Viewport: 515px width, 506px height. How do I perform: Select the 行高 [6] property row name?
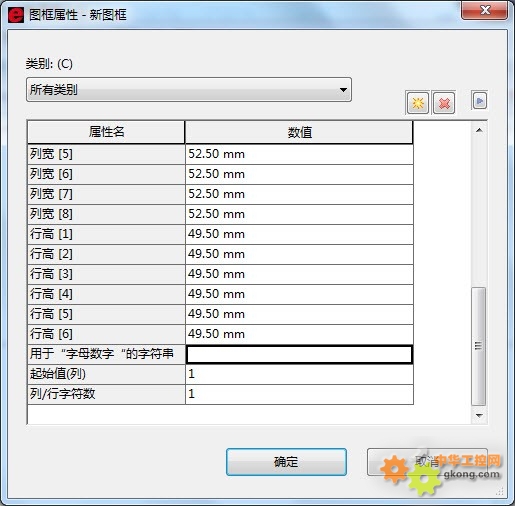pos(106,334)
